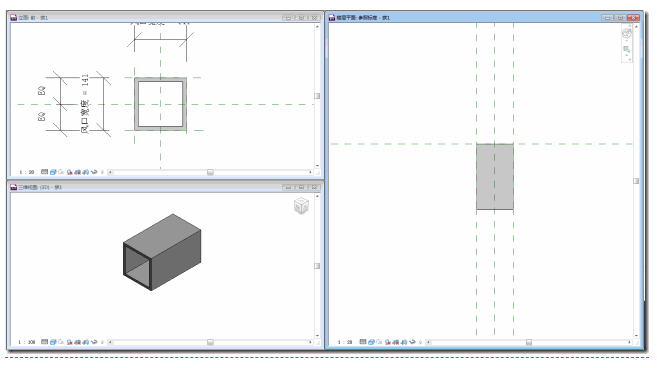Open Visual Style in floor plan view
The image size is (657, 368).
pyautogui.click(x=371, y=342)
